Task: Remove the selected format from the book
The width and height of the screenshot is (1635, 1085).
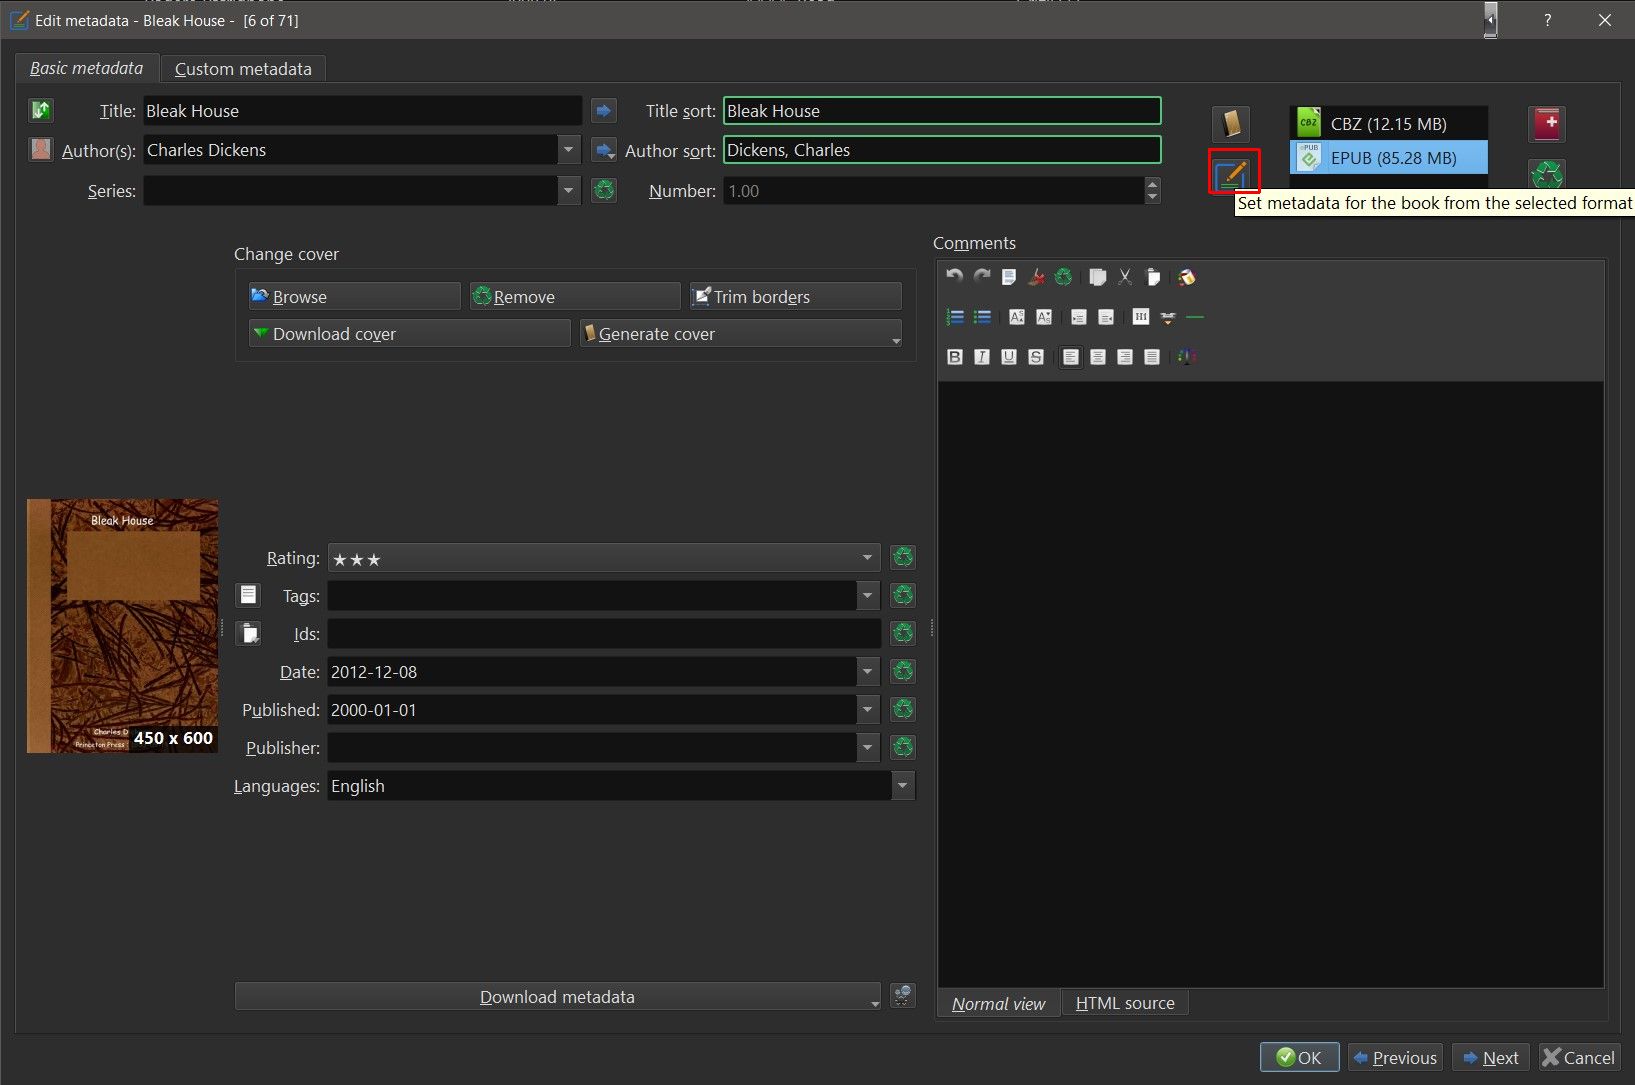Action: (x=1547, y=175)
